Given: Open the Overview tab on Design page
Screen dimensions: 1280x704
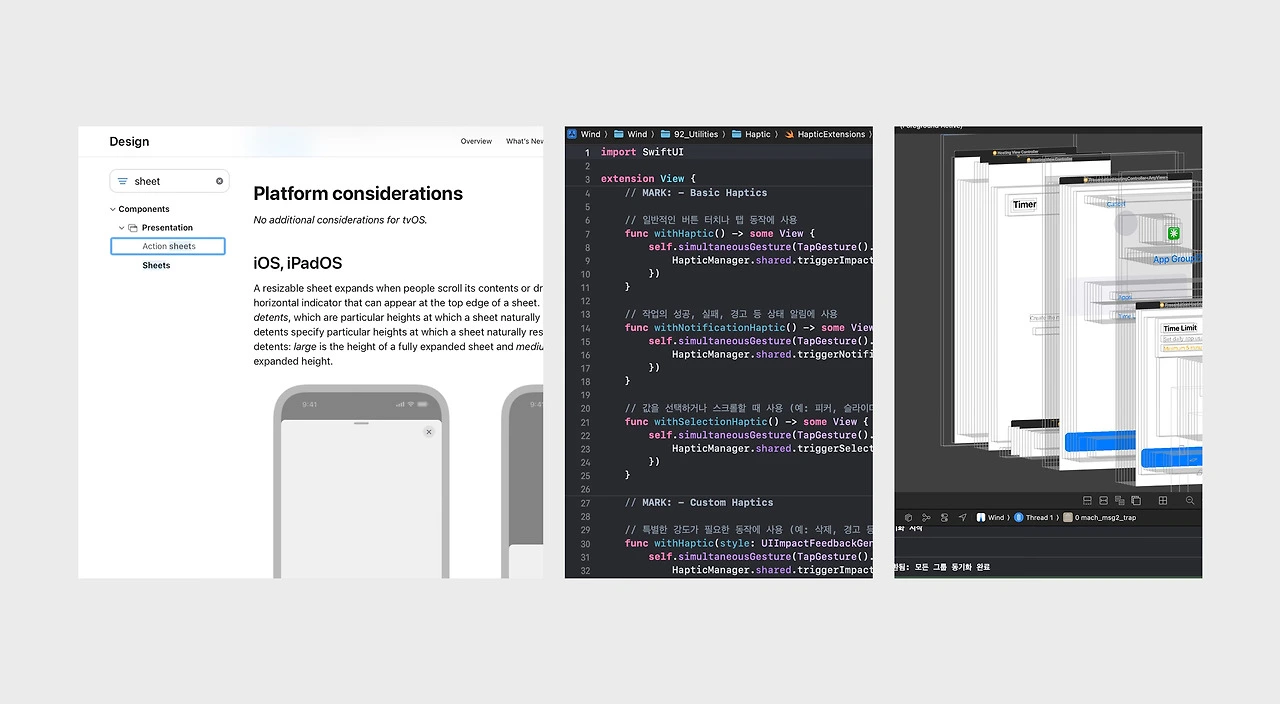Looking at the screenshot, I should (476, 141).
